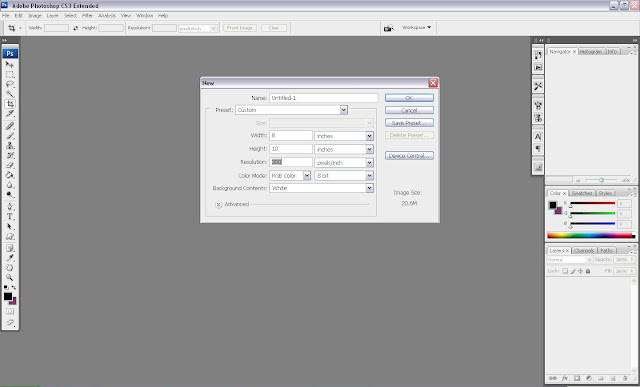Toggle lock all padlock in Layers
The image size is (640, 387).
(x=588, y=271)
